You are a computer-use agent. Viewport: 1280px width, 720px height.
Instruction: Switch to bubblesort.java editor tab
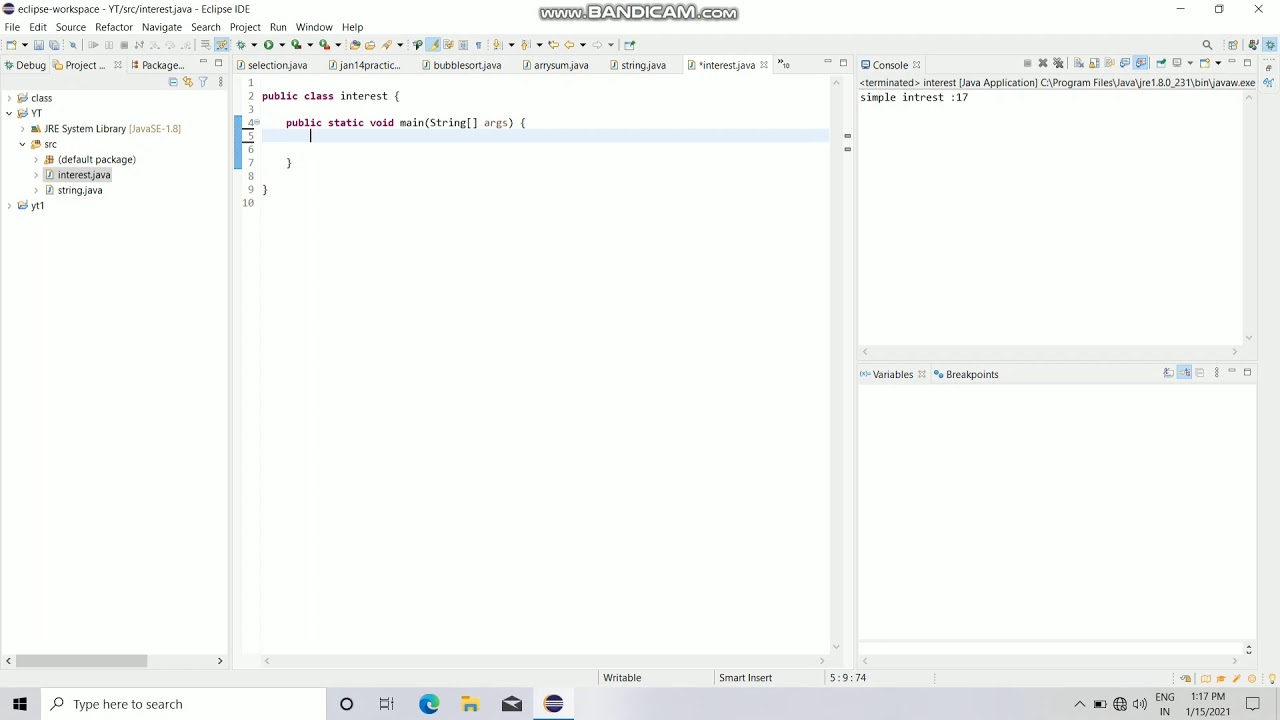(x=461, y=65)
